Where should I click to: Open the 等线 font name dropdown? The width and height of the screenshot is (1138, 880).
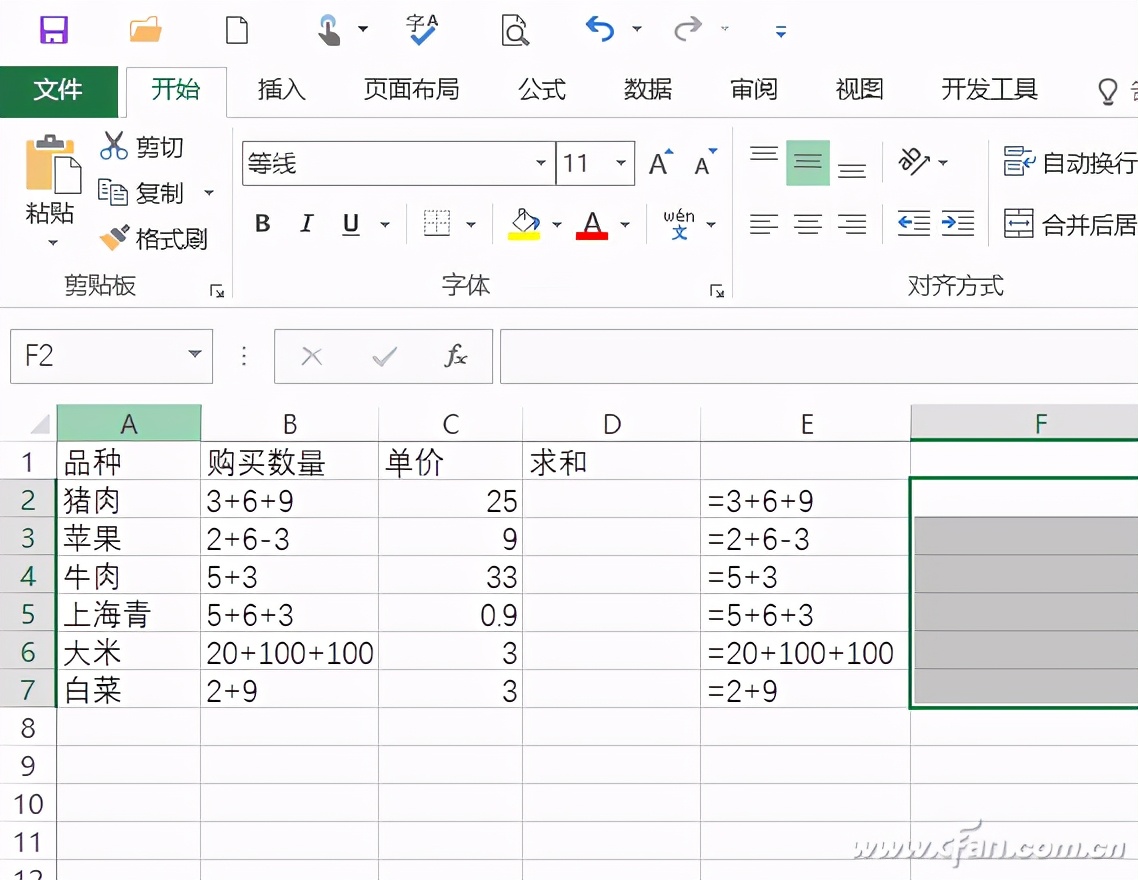pyautogui.click(x=541, y=163)
